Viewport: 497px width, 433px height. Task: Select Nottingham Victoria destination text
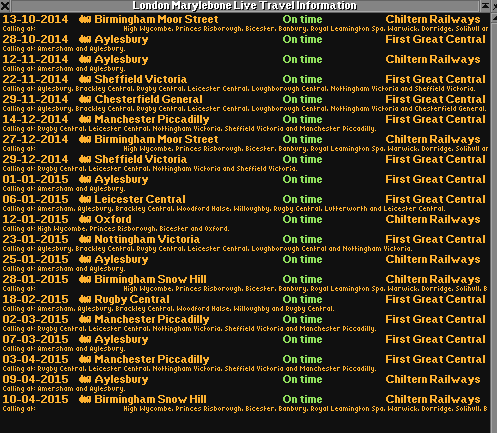click(147, 239)
